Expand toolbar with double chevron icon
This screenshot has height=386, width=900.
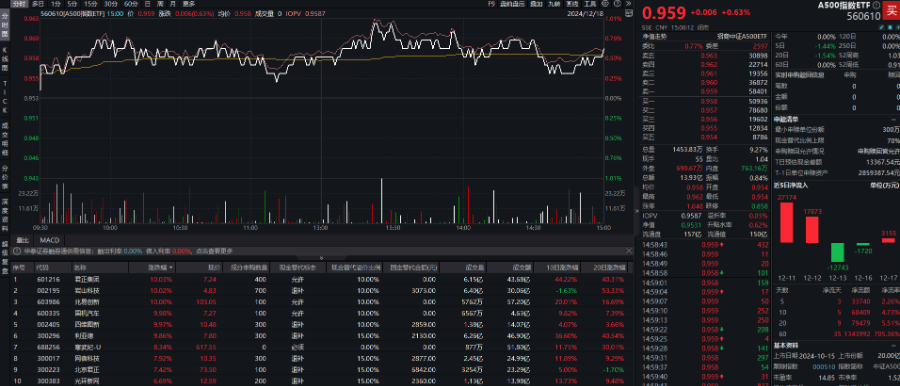point(629,3)
